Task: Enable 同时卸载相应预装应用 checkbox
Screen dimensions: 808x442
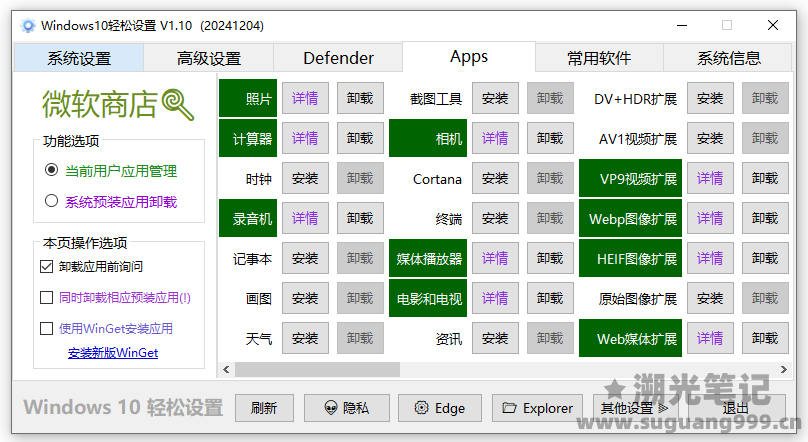Action: (46, 297)
